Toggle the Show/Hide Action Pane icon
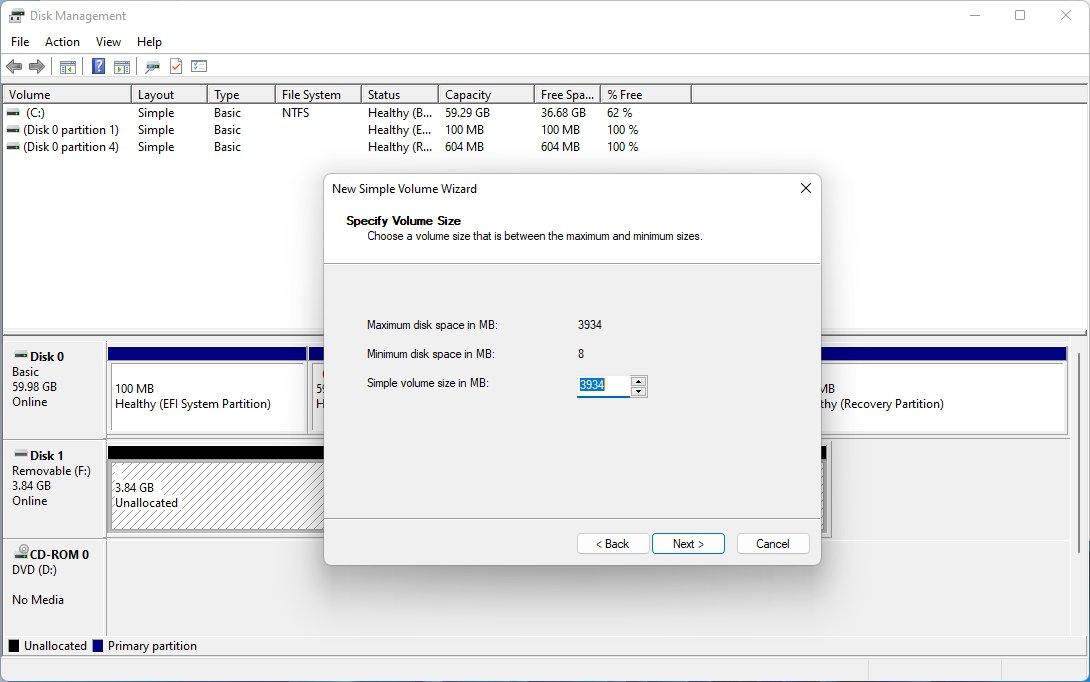The image size is (1090, 682). (122, 67)
